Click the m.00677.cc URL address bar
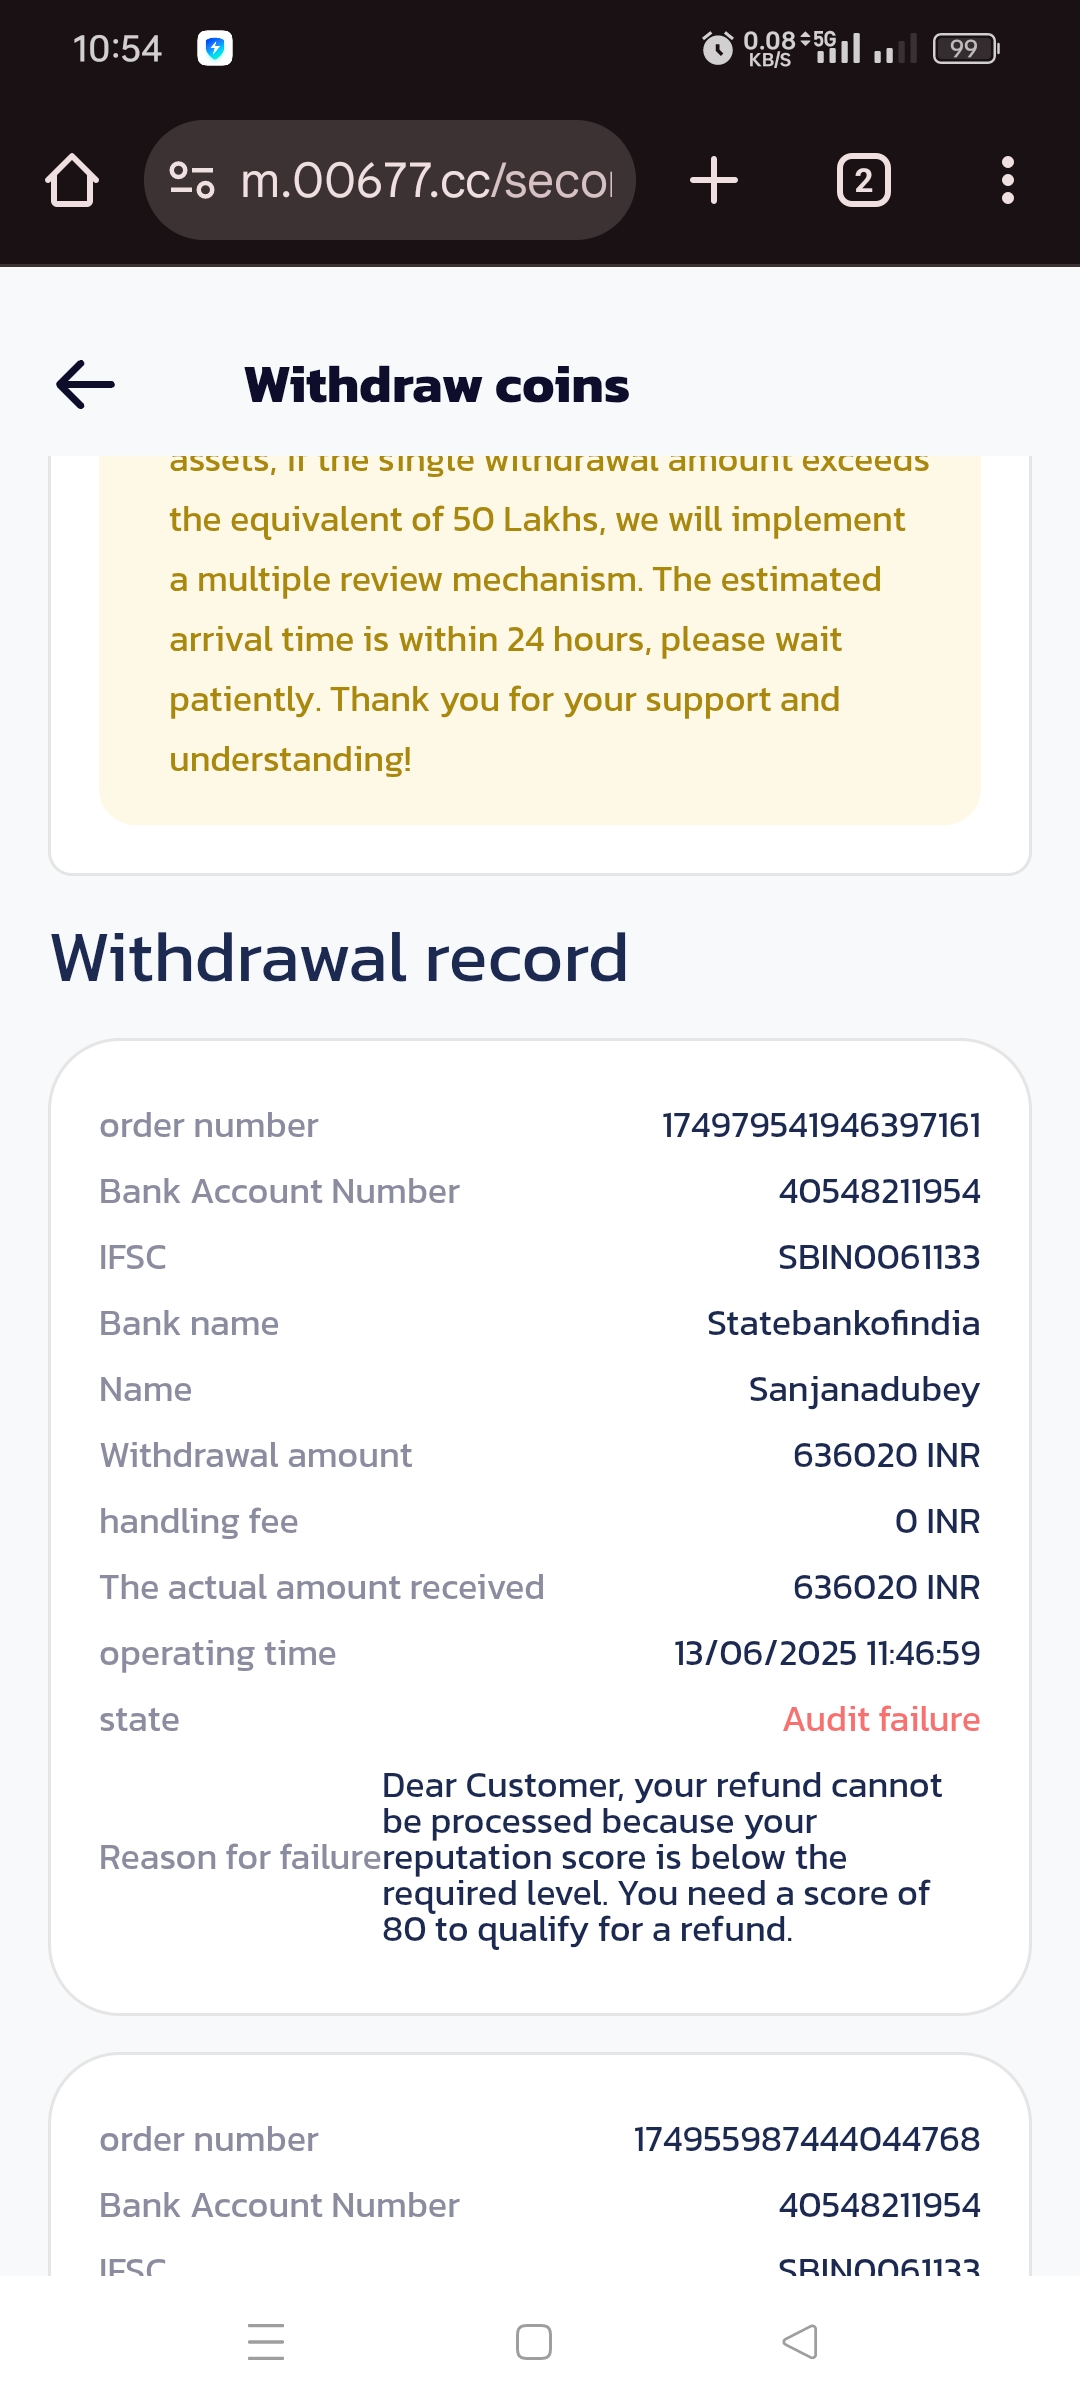 point(426,181)
